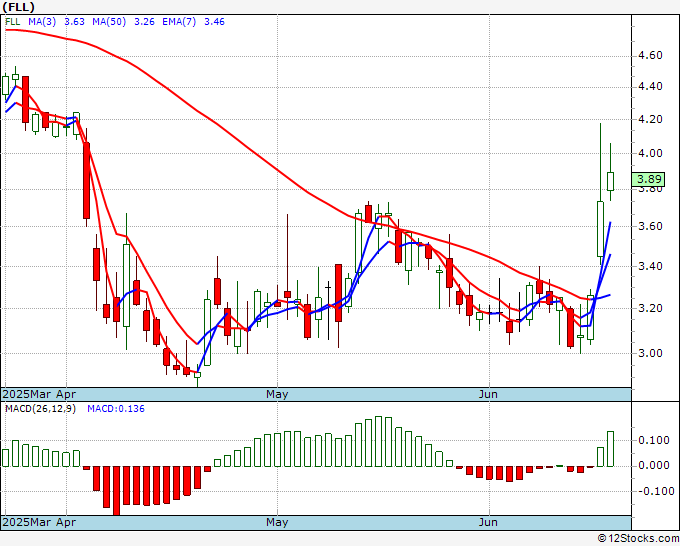Click the 4.20 price axis label
Viewport: 680px width, 546px height.
[x=650, y=119]
